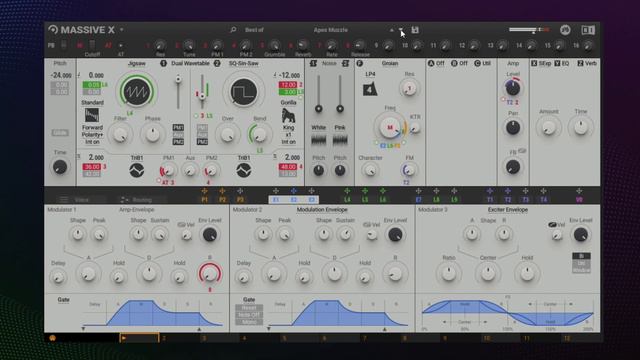The height and width of the screenshot is (360, 640).
Task: Click the Cutoff macro knob labeled Res
Action: coord(160,45)
